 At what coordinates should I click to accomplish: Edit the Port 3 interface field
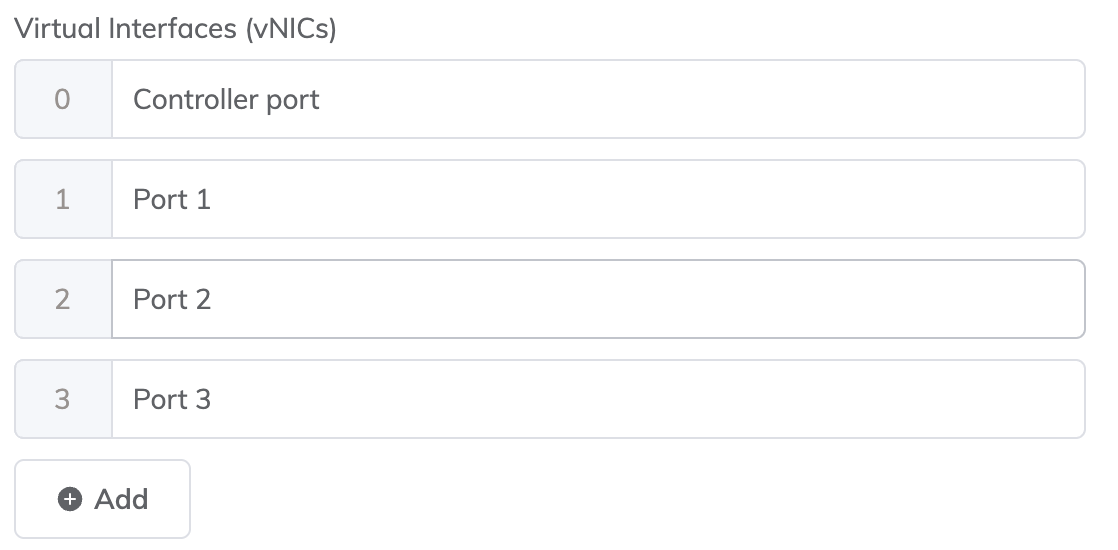598,399
